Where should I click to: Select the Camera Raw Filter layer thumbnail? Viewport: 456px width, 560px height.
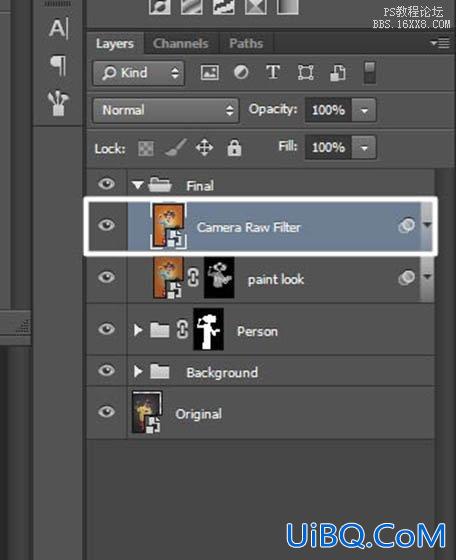tap(169, 226)
